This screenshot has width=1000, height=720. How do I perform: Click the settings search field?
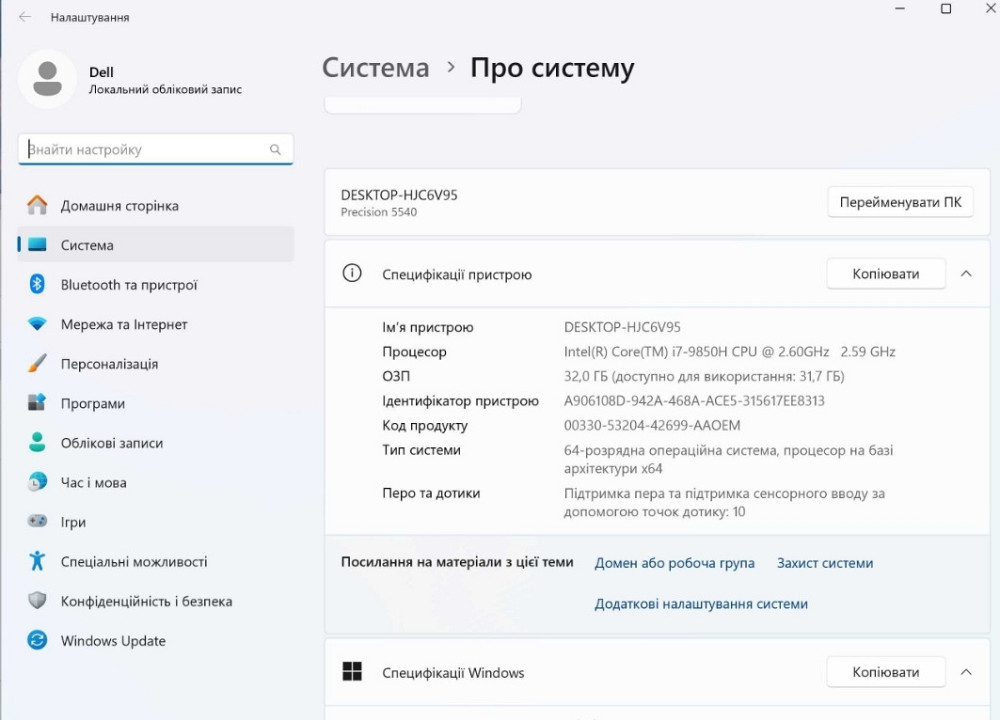pos(150,148)
